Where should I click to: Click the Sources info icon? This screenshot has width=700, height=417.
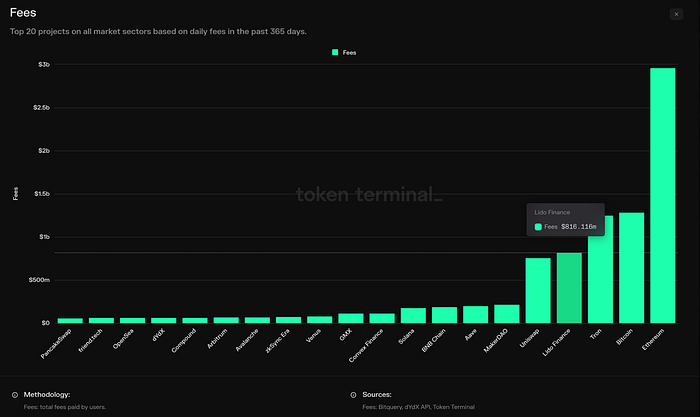coord(353,395)
